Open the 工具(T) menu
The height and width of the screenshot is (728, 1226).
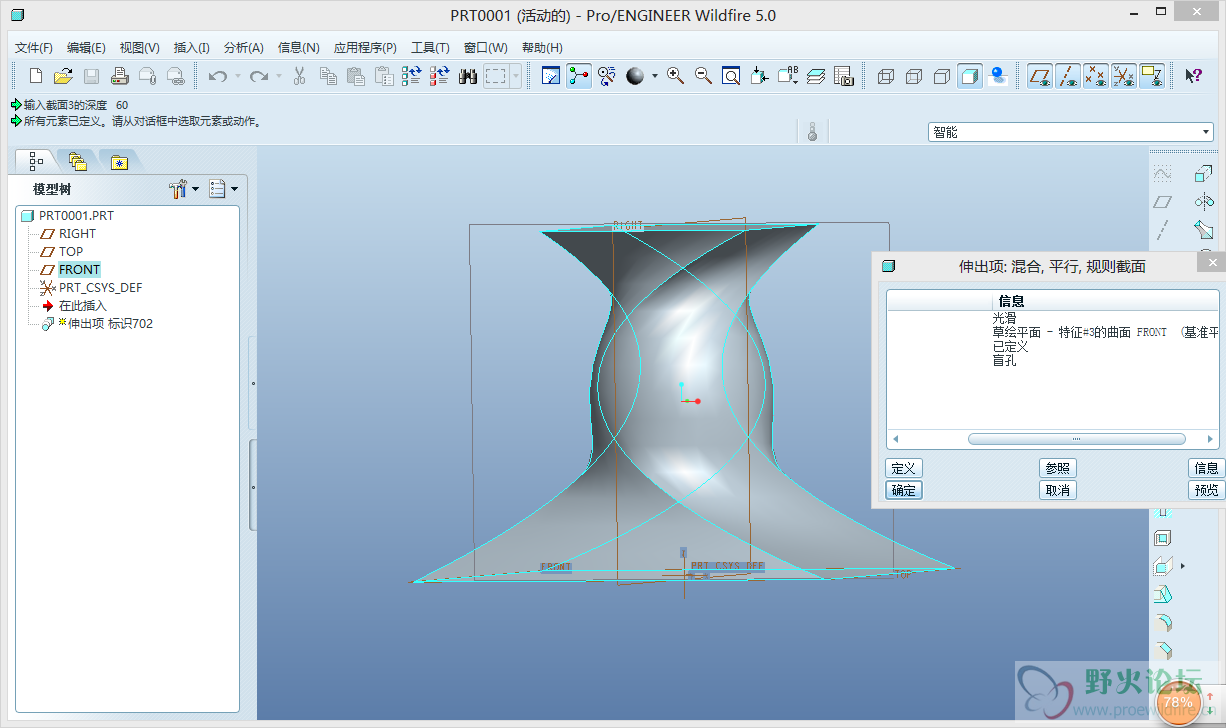tap(431, 47)
